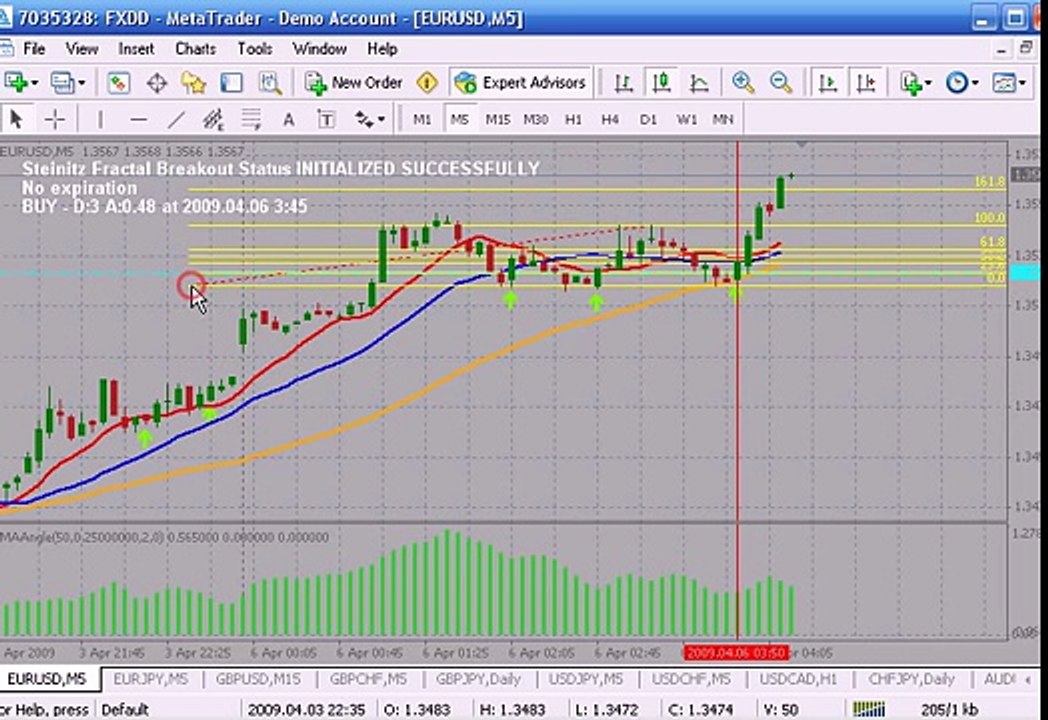Switch to candlestick chart display

pyautogui.click(x=661, y=83)
